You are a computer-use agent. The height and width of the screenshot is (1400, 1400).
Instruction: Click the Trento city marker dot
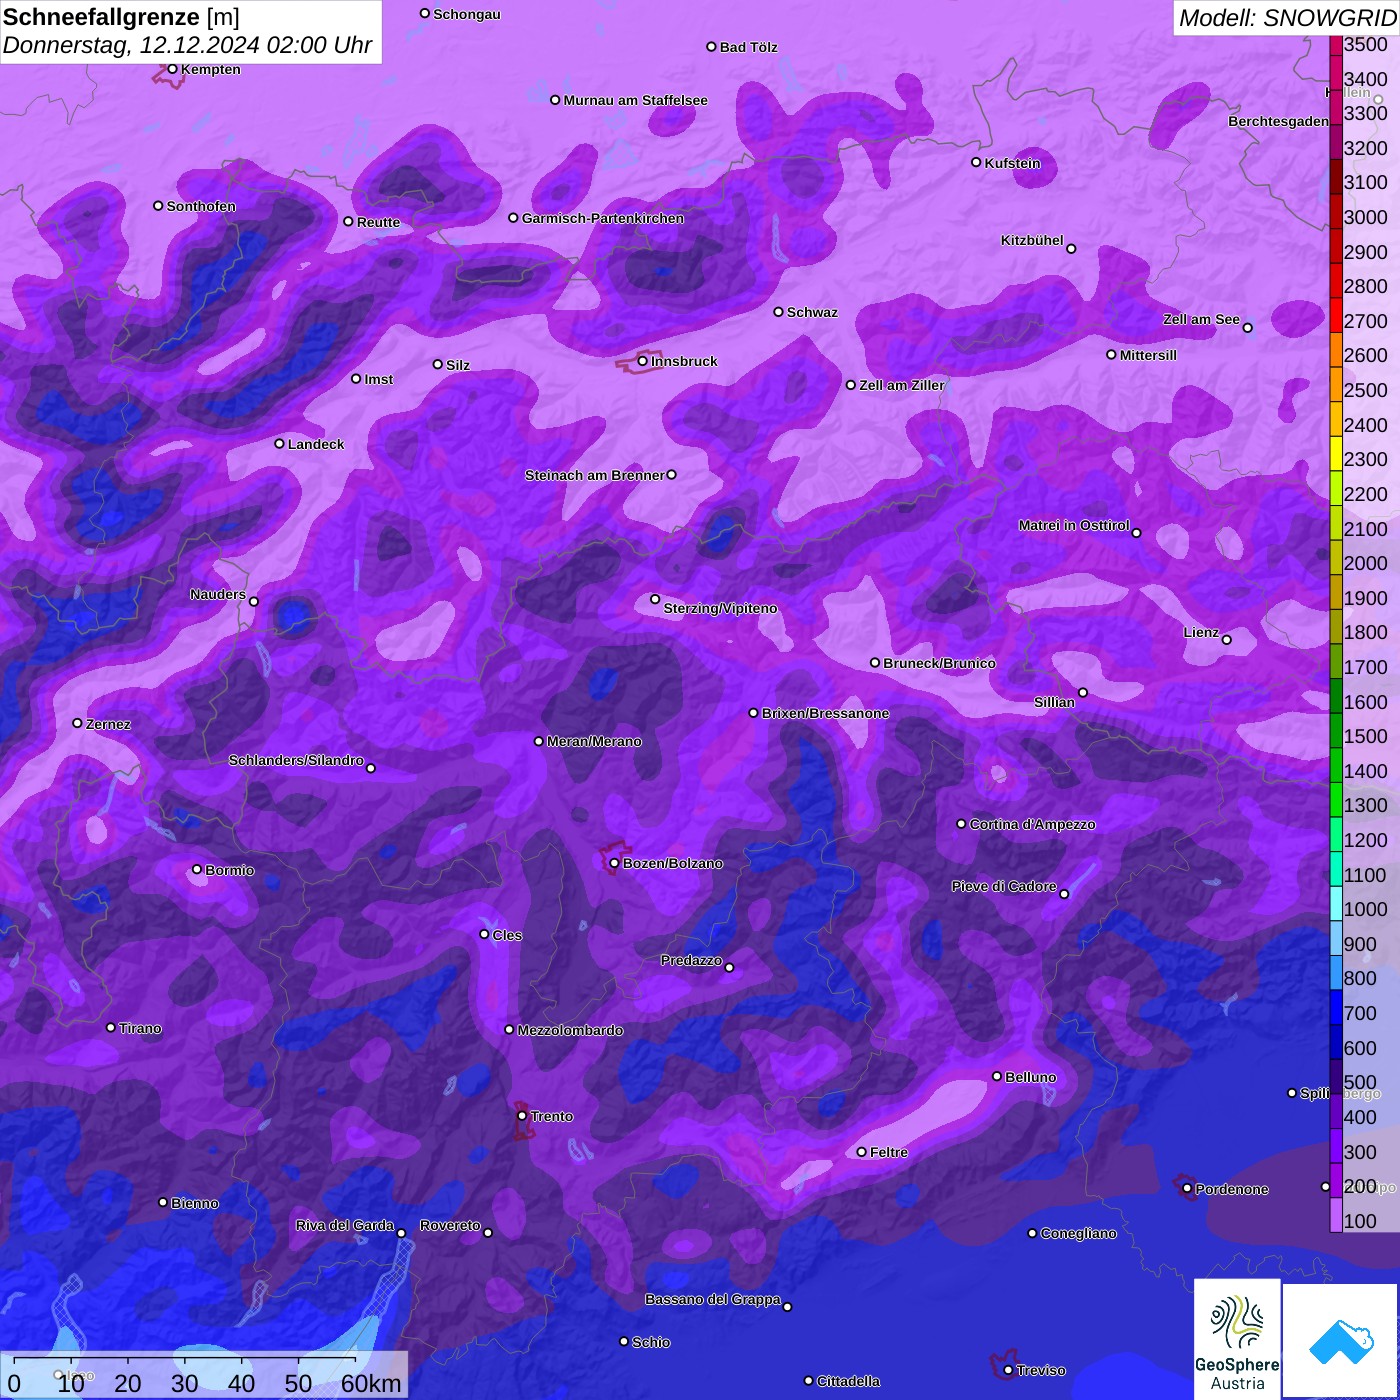coord(522,1116)
